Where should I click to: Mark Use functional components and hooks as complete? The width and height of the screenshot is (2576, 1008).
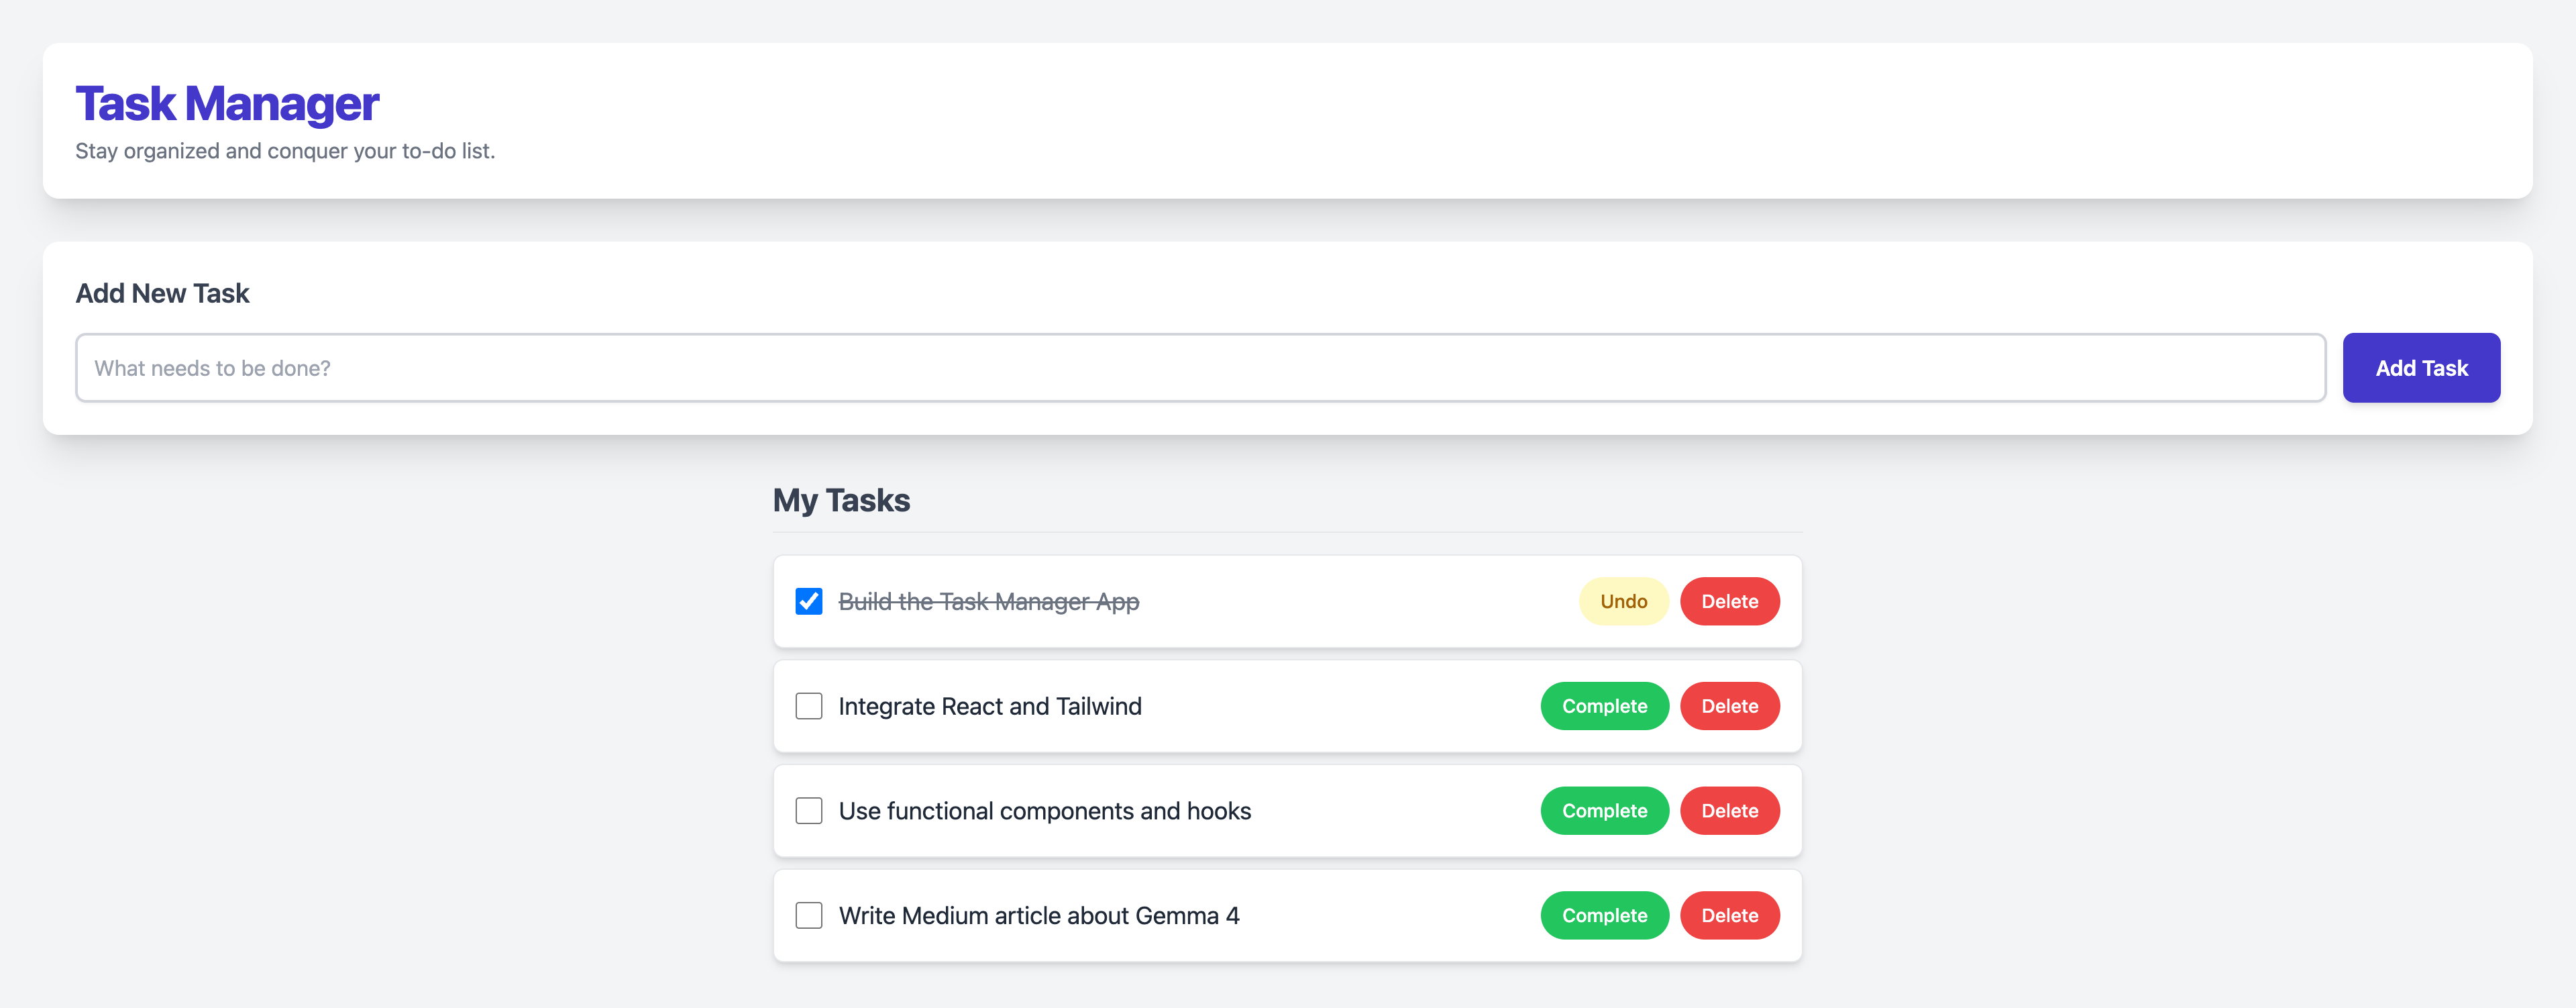tap(1603, 810)
